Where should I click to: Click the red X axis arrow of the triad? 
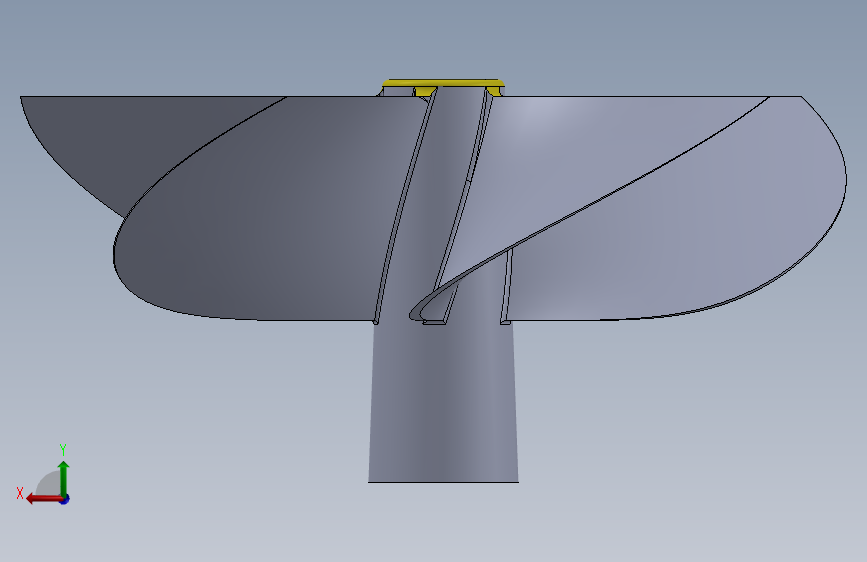click(44, 499)
